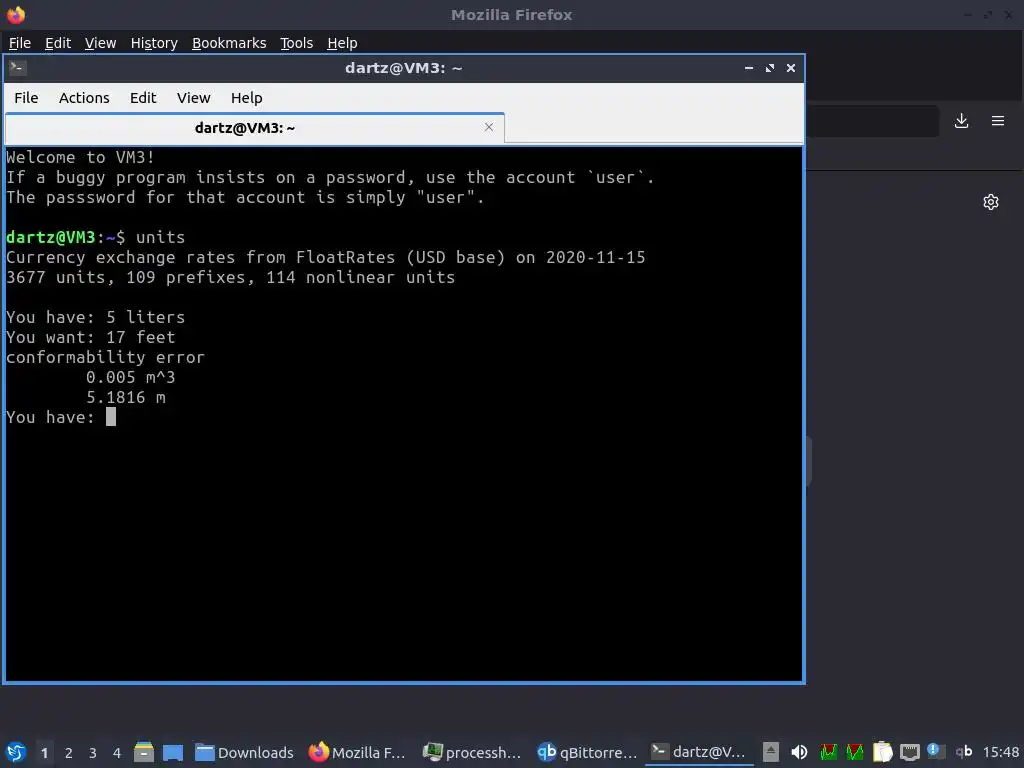Open the volume control tray icon
The image size is (1024, 768).
[x=799, y=752]
